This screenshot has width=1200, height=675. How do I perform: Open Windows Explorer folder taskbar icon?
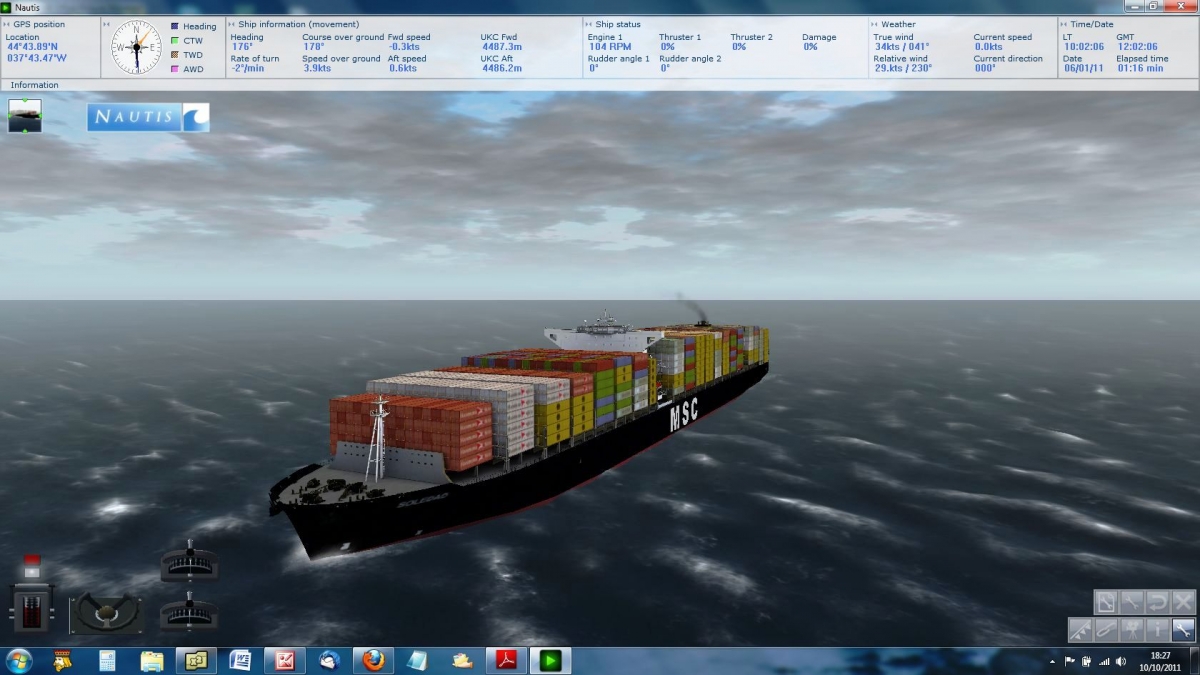coord(152,661)
